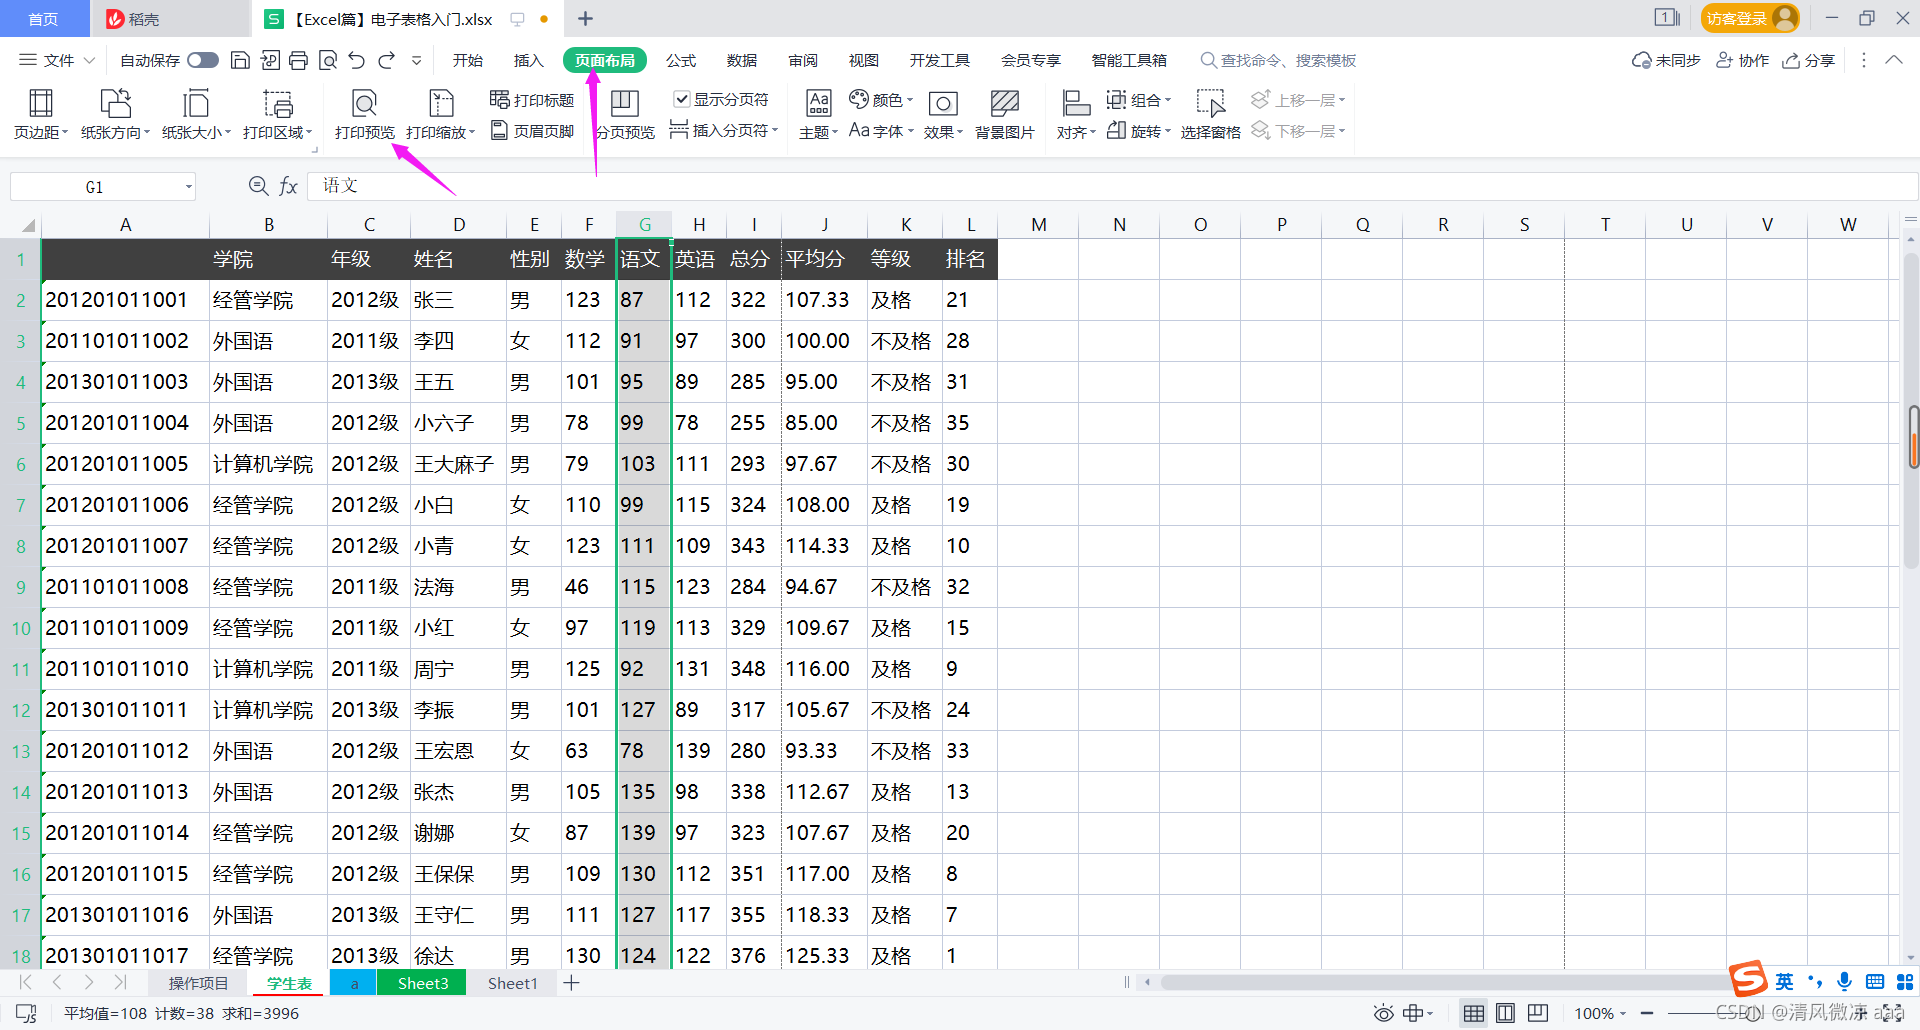Image resolution: width=1920 pixels, height=1030 pixels.
Task: Switch to the 数据 Data tab
Action: pyautogui.click(x=742, y=60)
